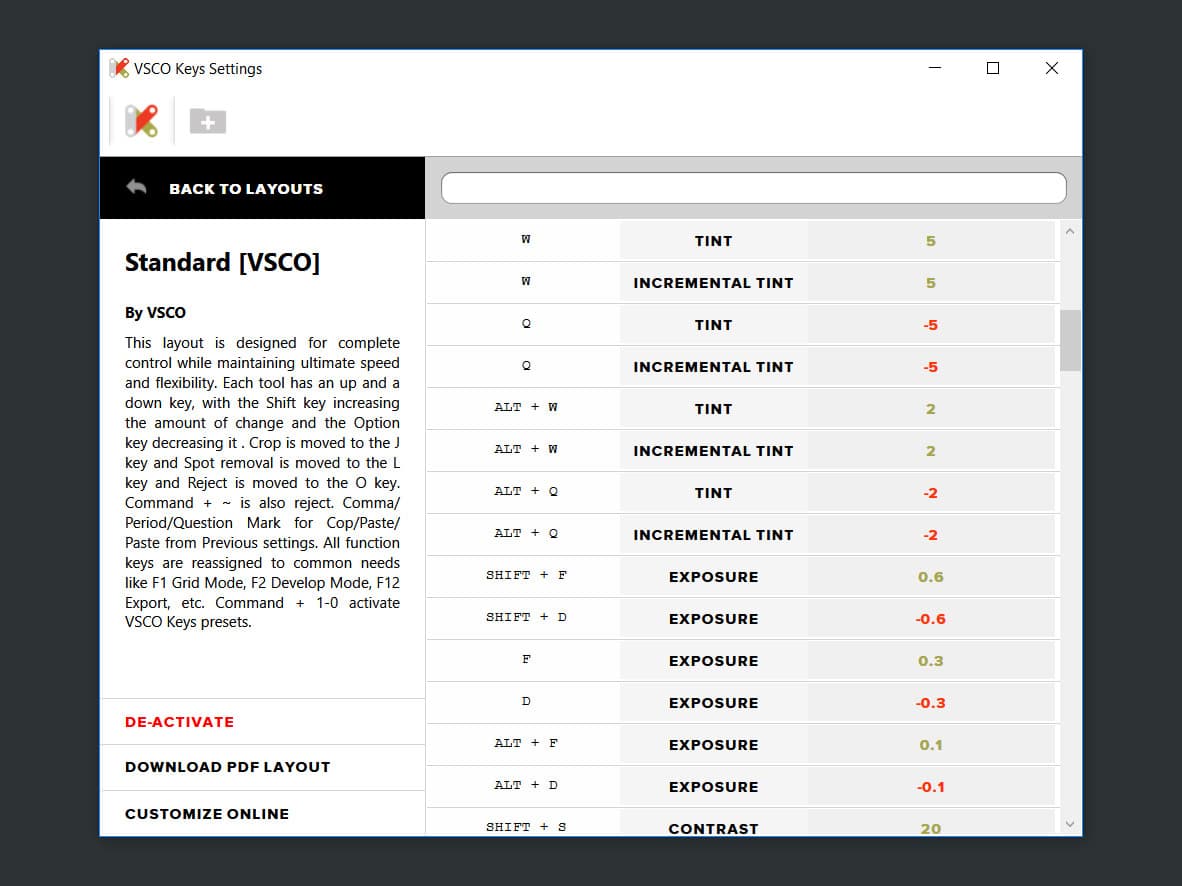Click the VSCO Keys logo toolbar icon
The image size is (1182, 886).
(142, 121)
